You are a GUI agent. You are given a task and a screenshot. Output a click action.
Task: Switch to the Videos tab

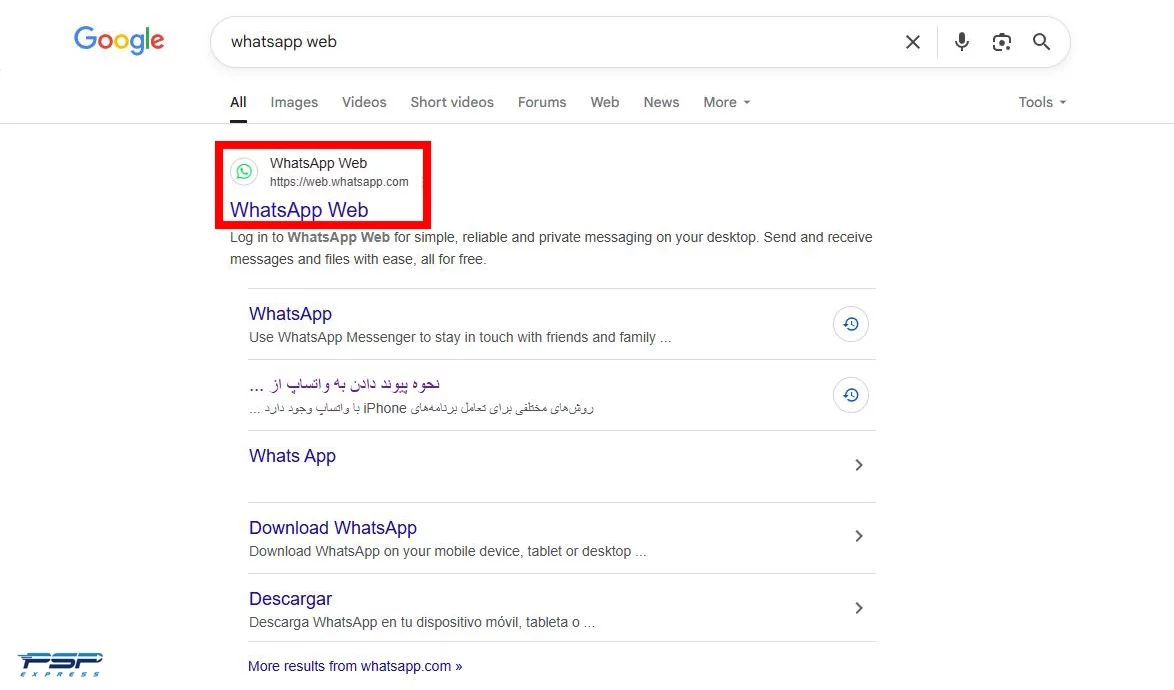click(364, 103)
